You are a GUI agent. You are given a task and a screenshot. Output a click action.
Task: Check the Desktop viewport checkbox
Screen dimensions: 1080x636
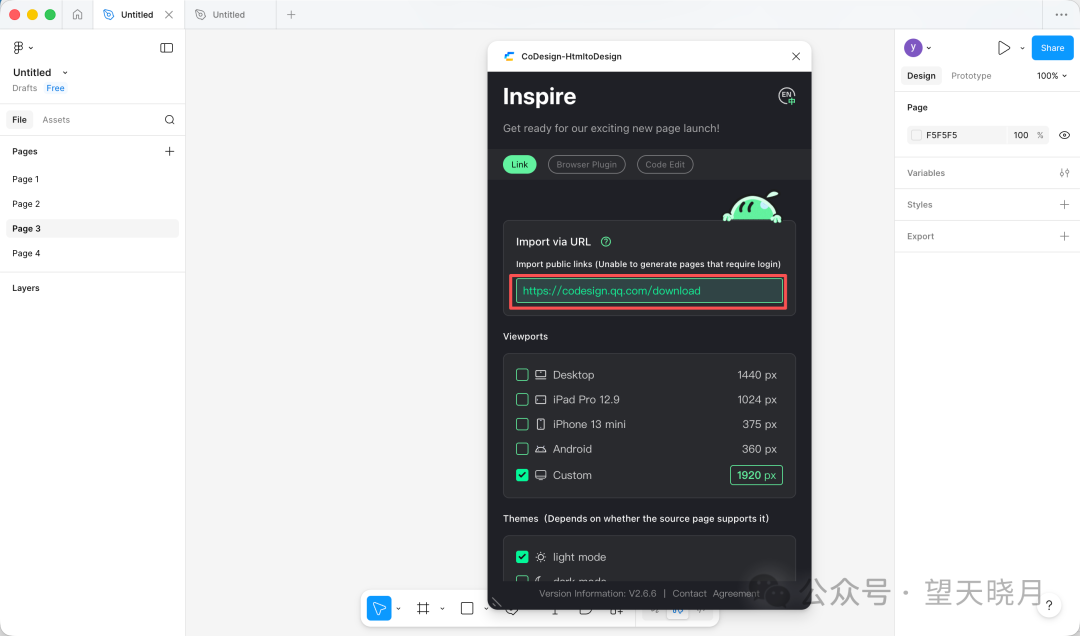point(522,375)
